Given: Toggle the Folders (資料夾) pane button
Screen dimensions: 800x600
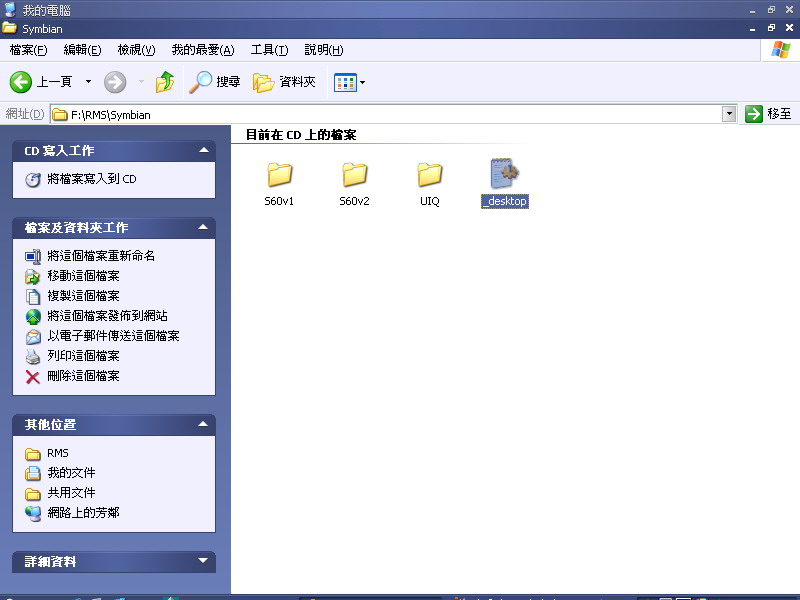Looking at the screenshot, I should click(x=284, y=82).
